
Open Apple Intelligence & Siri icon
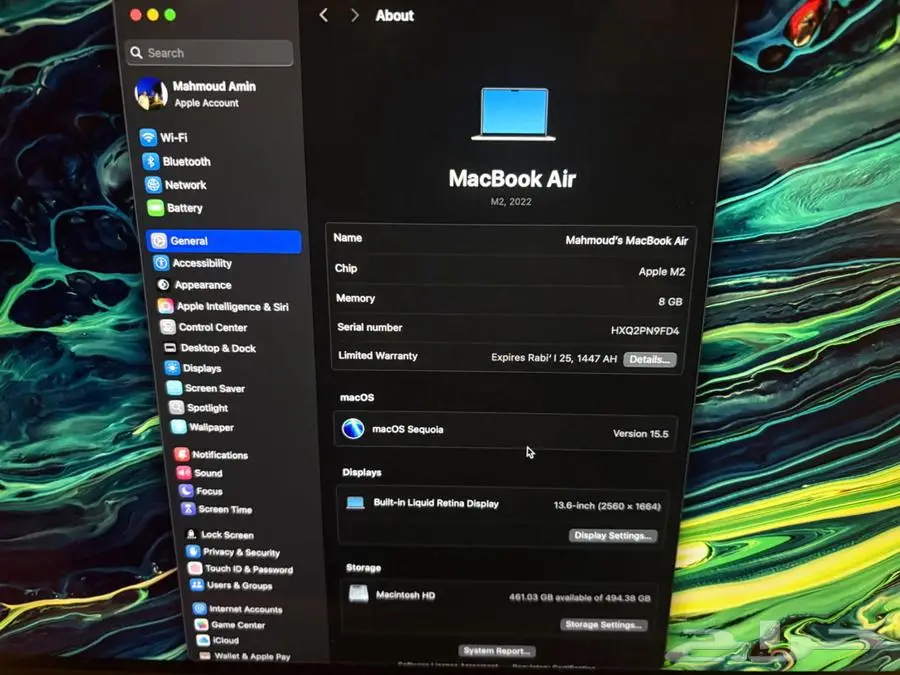click(x=166, y=306)
